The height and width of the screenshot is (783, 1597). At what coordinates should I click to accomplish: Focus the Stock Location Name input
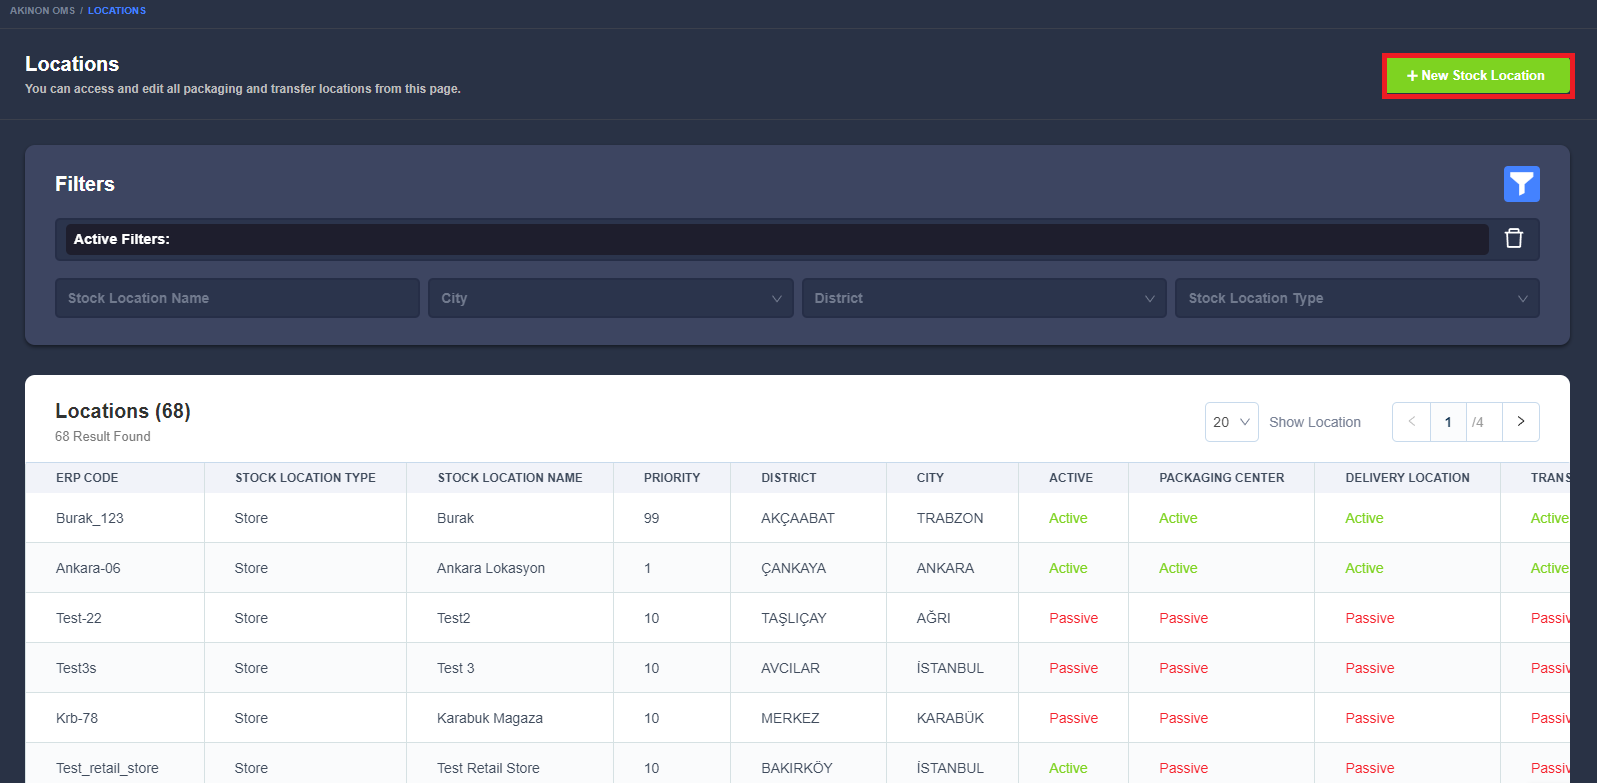click(237, 298)
